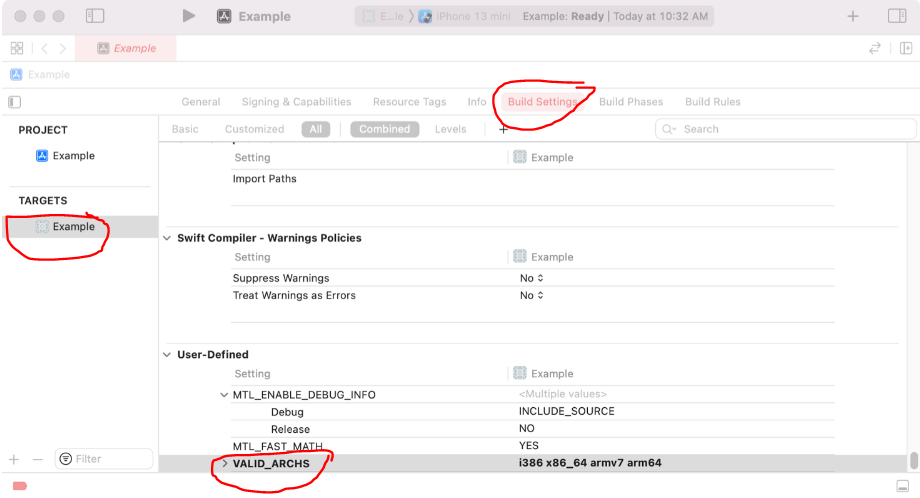Open the related items grid menu
The height and width of the screenshot is (498, 920).
[x=17, y=48]
